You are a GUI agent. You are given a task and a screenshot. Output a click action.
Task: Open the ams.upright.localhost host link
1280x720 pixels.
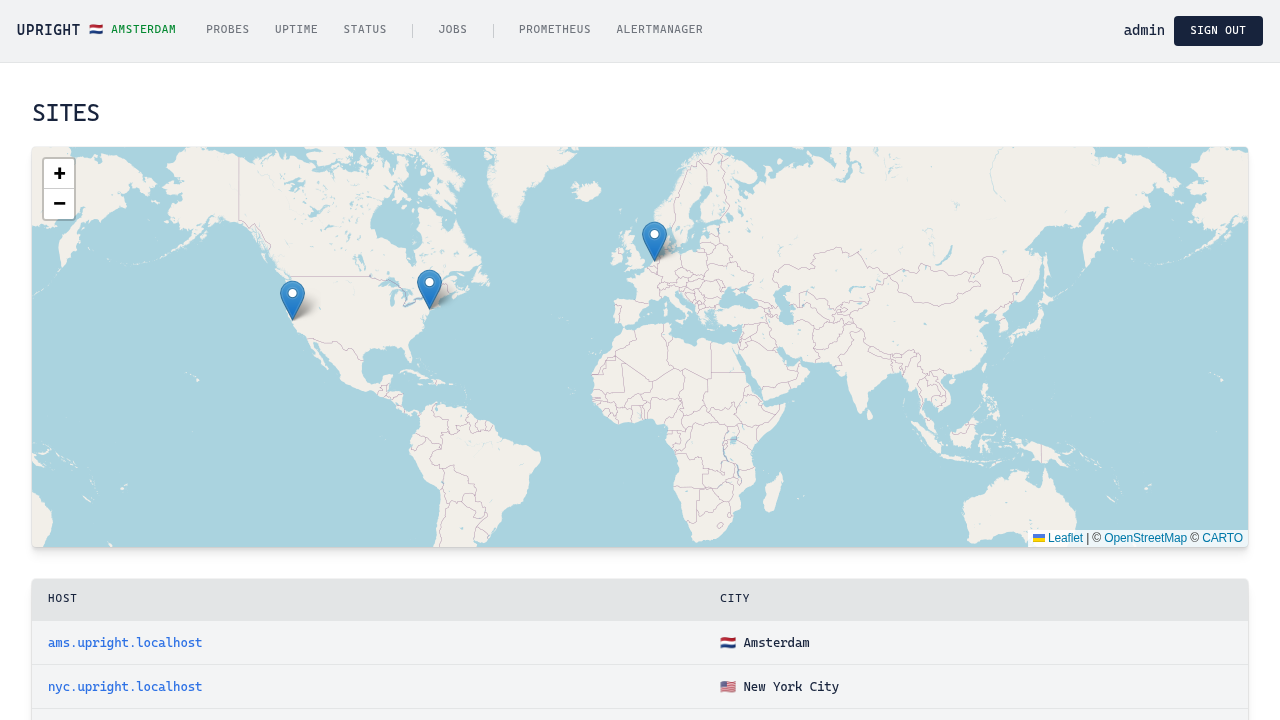pos(124,642)
